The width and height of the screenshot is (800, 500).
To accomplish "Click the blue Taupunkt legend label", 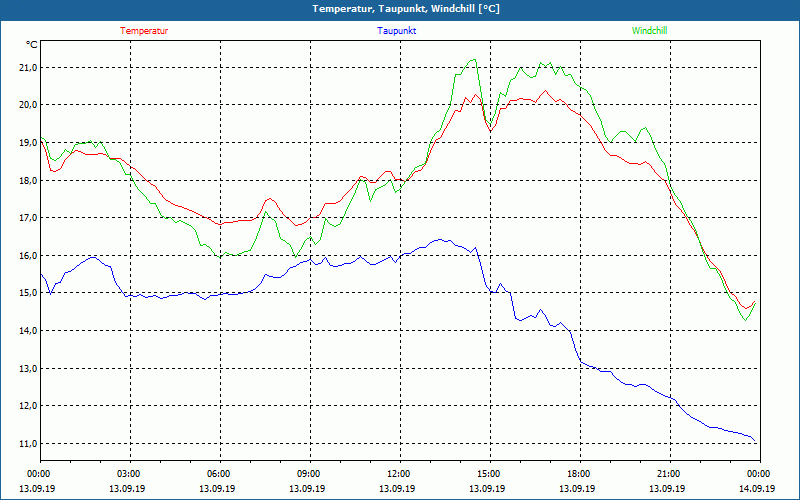I will (x=396, y=31).
